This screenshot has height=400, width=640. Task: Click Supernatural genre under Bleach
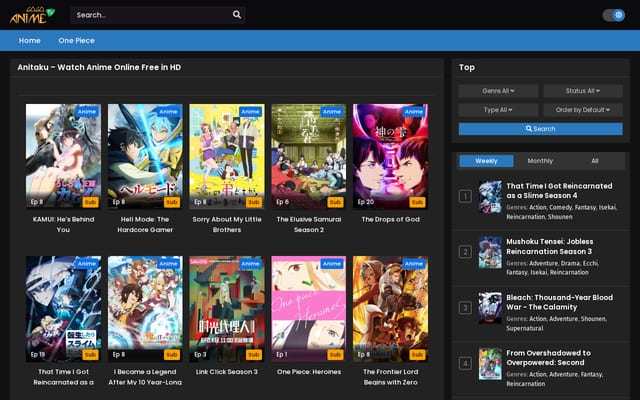point(524,328)
